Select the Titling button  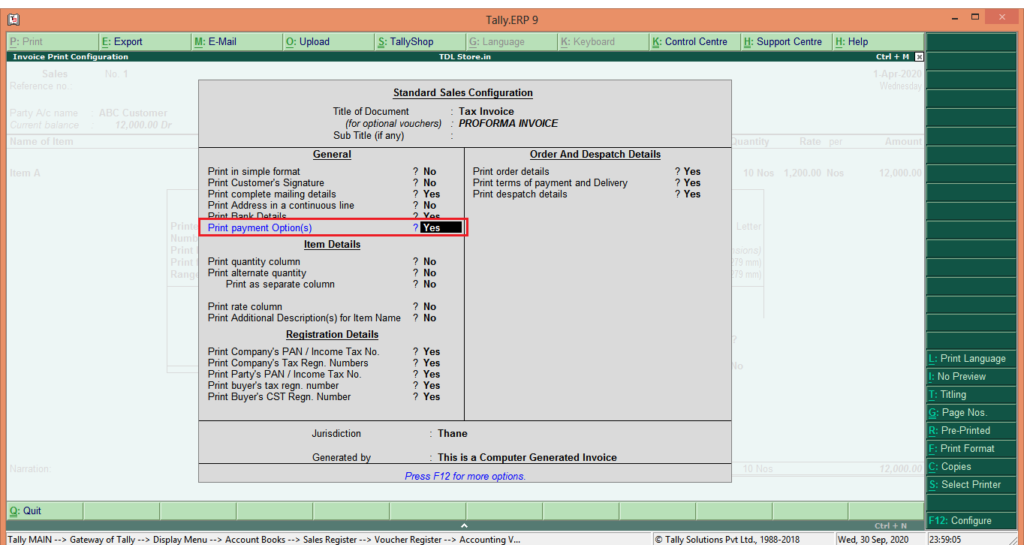click(972, 395)
